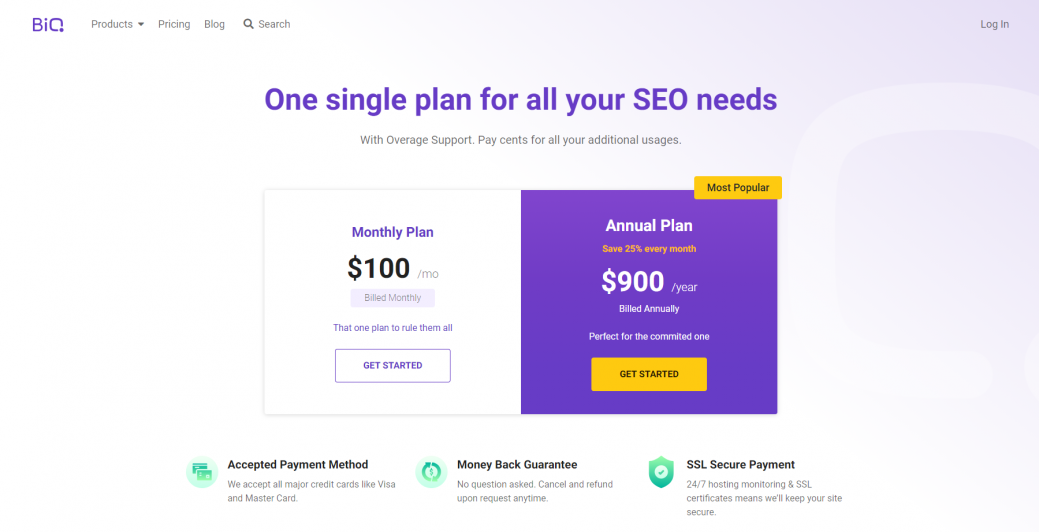This screenshot has width=1039, height=532.
Task: Click the credit card payment method icon
Action: [202, 472]
